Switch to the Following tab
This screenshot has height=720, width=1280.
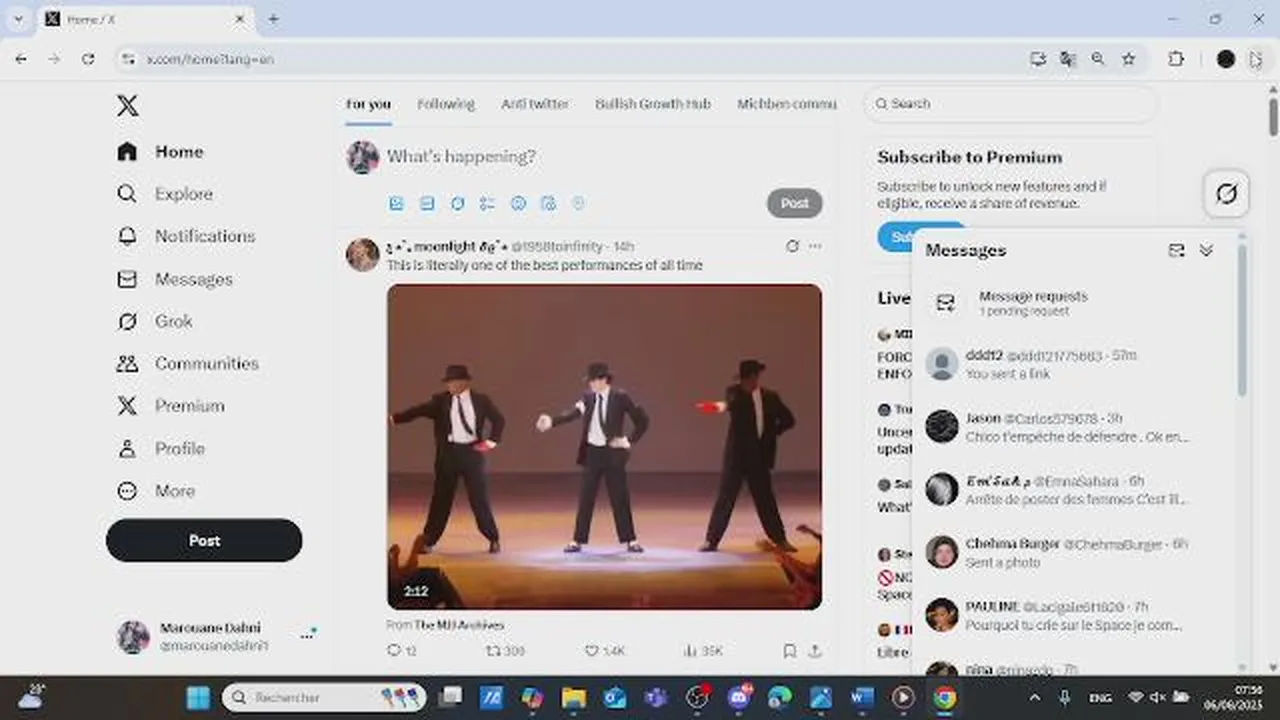[x=446, y=104]
